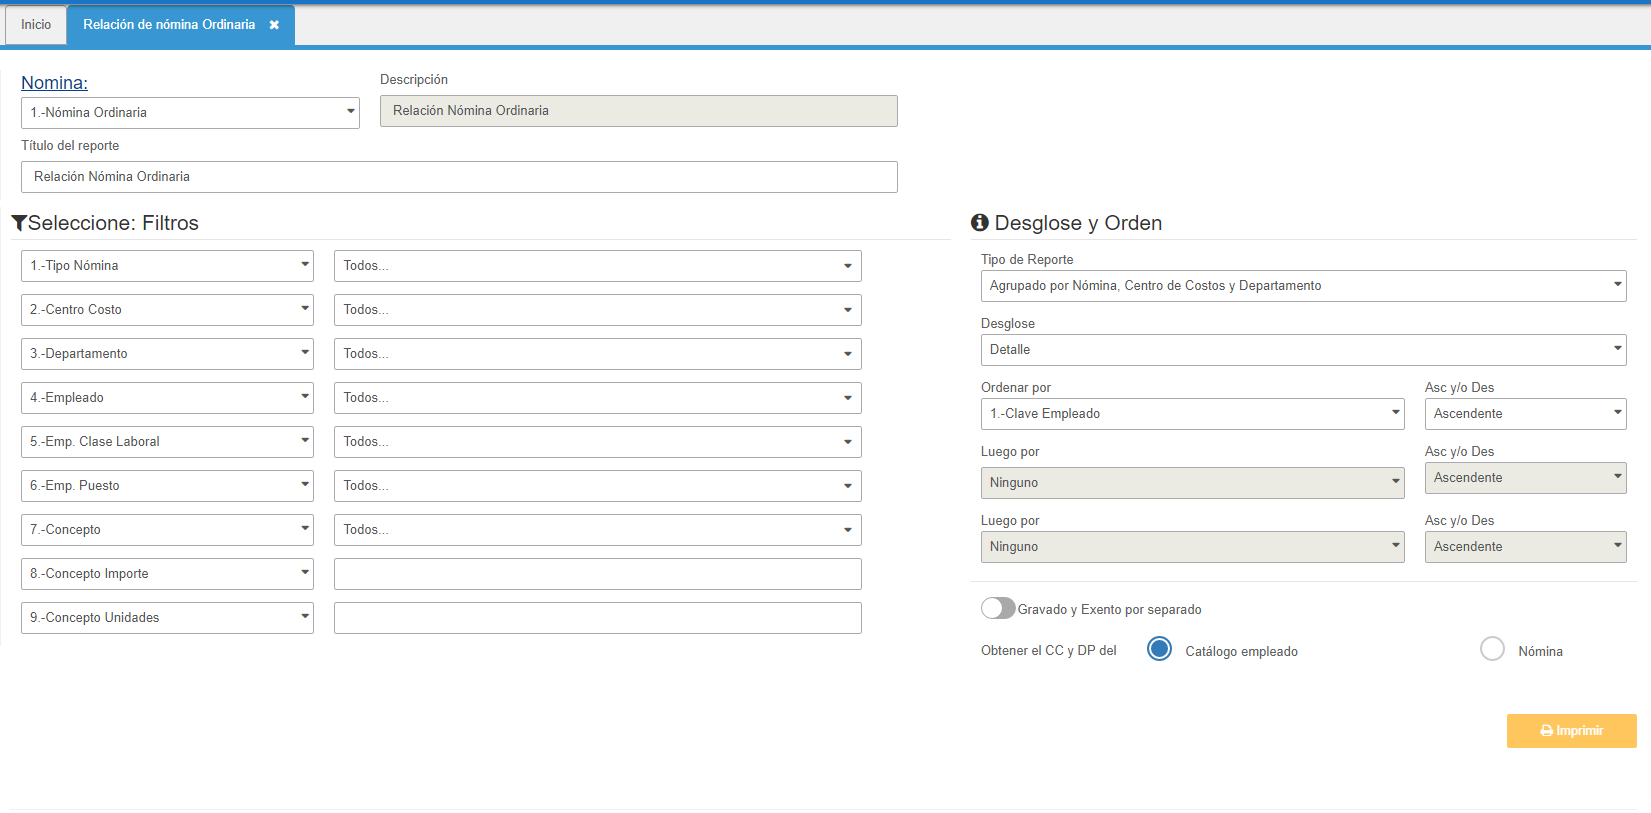Click the Nomina link heading
Screen dimensions: 1651x813
pos(55,83)
